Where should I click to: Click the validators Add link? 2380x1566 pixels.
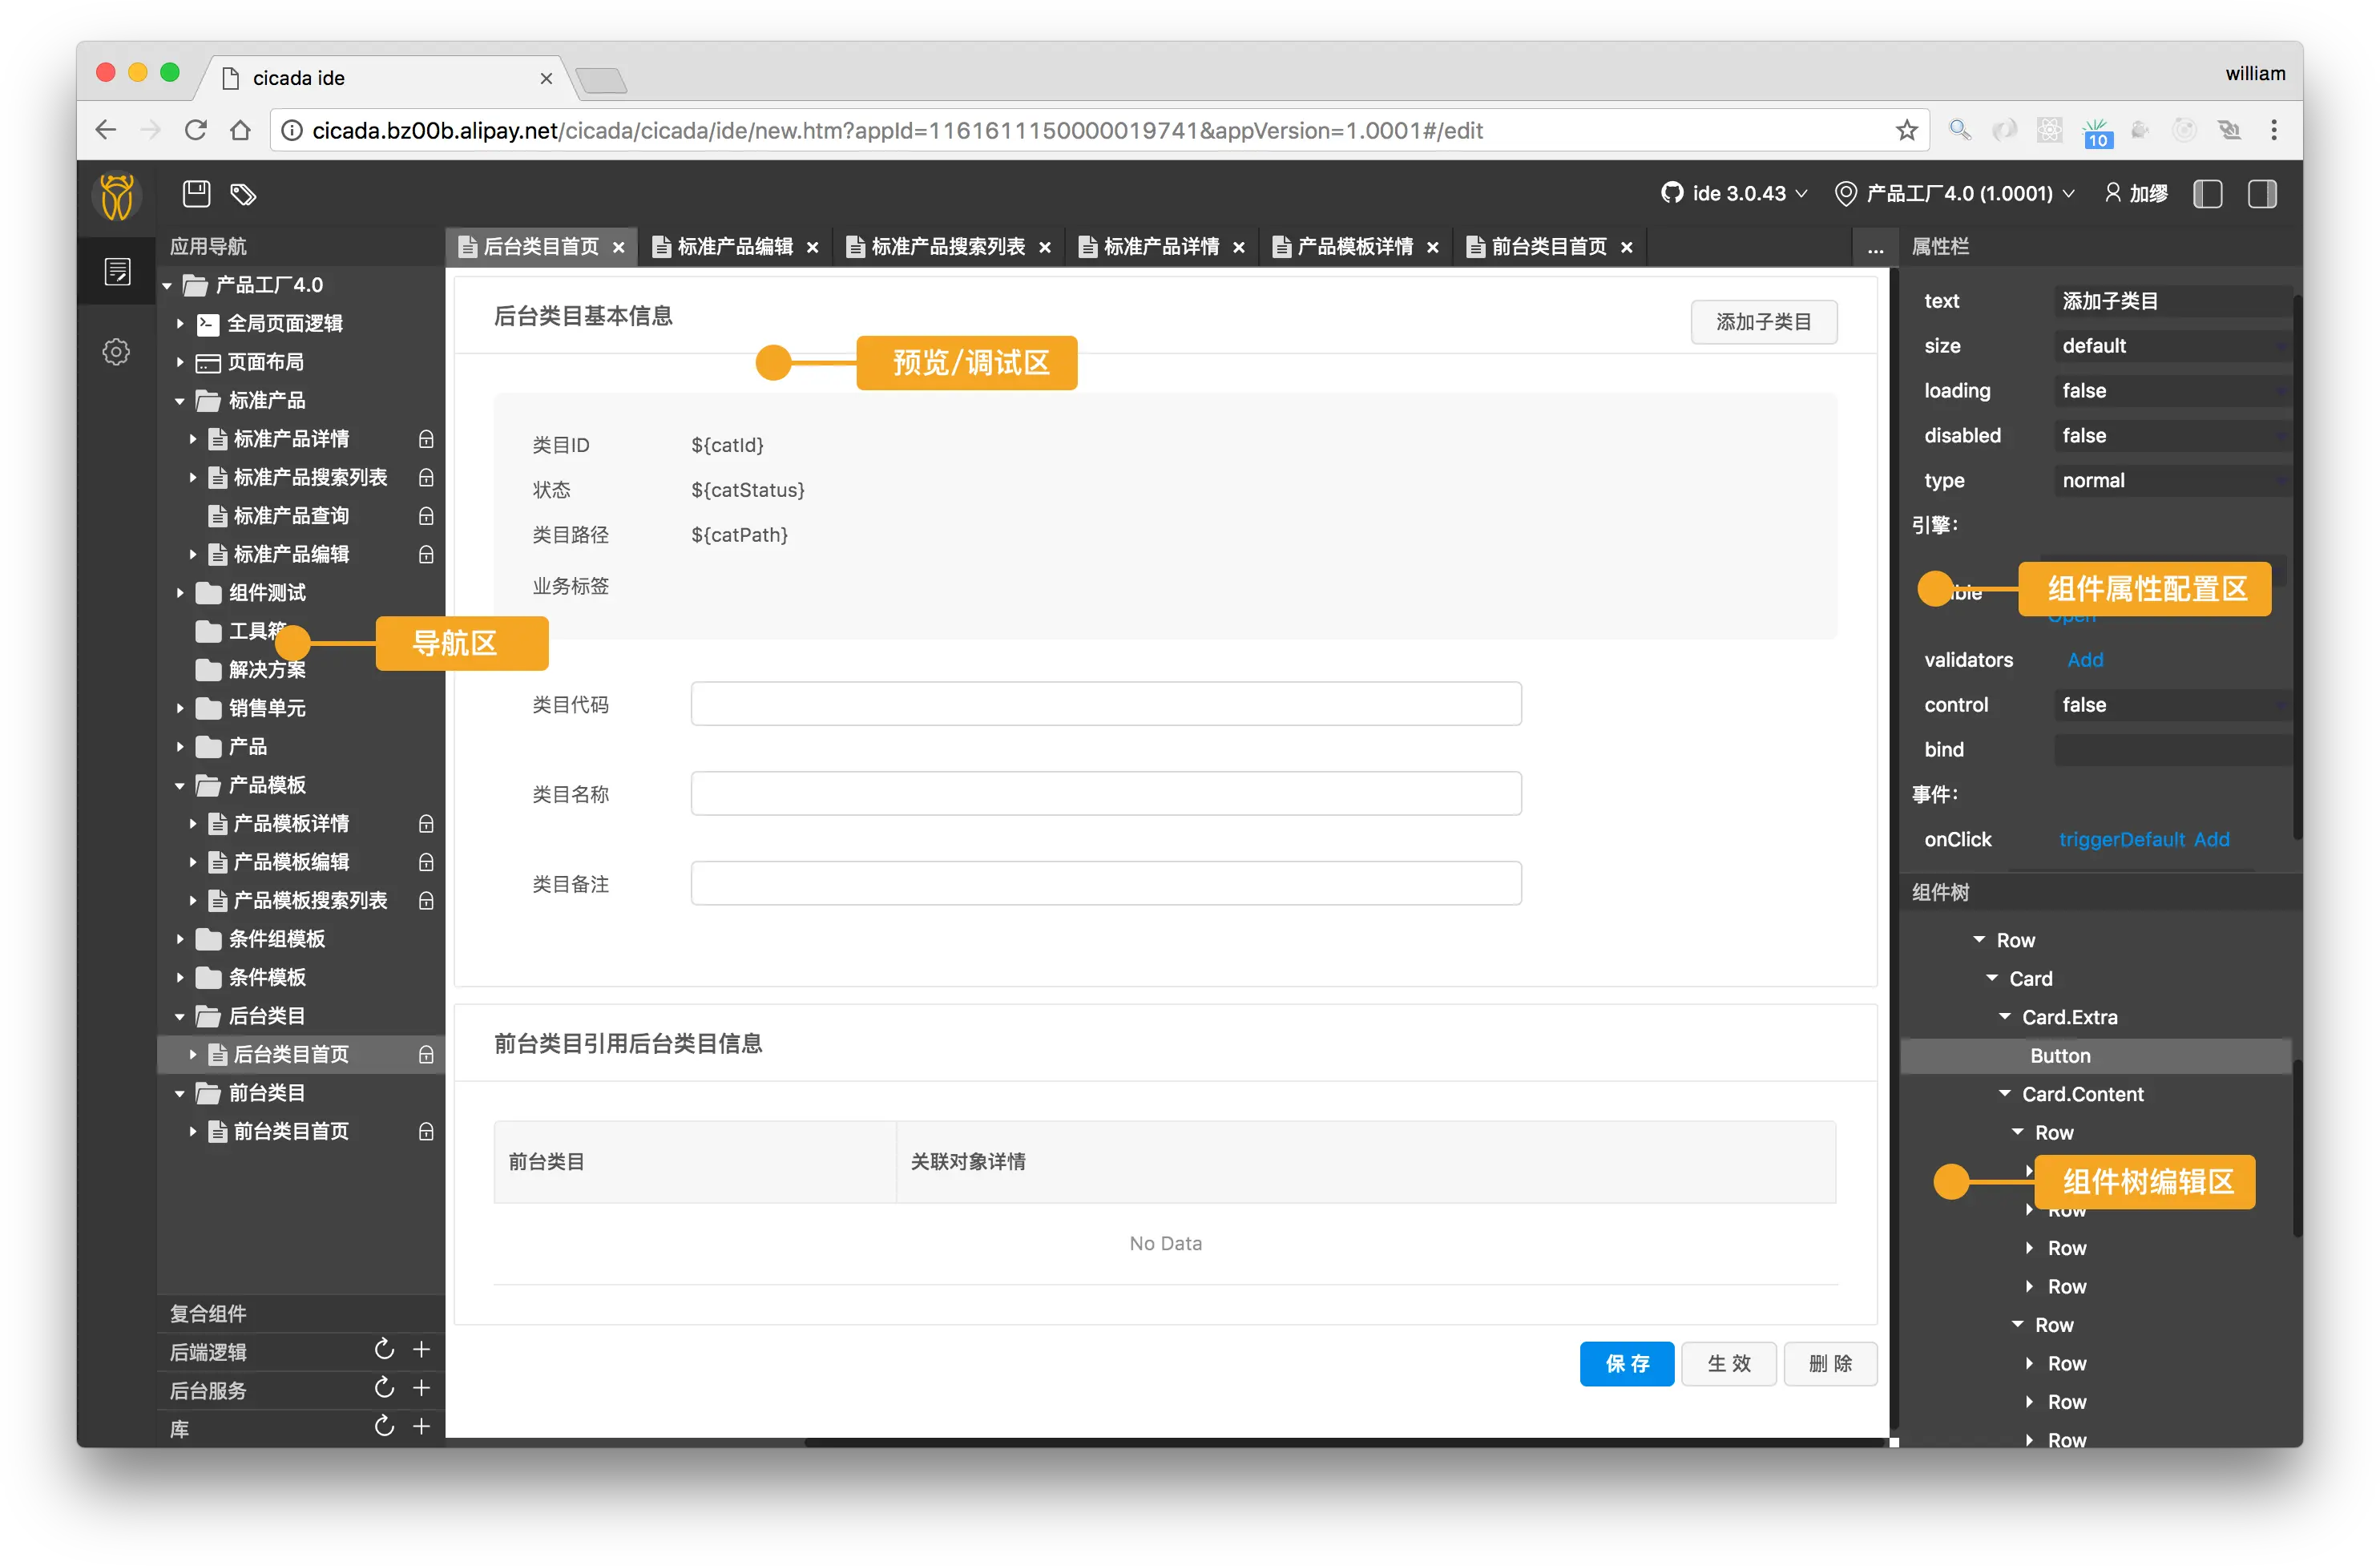tap(2084, 660)
